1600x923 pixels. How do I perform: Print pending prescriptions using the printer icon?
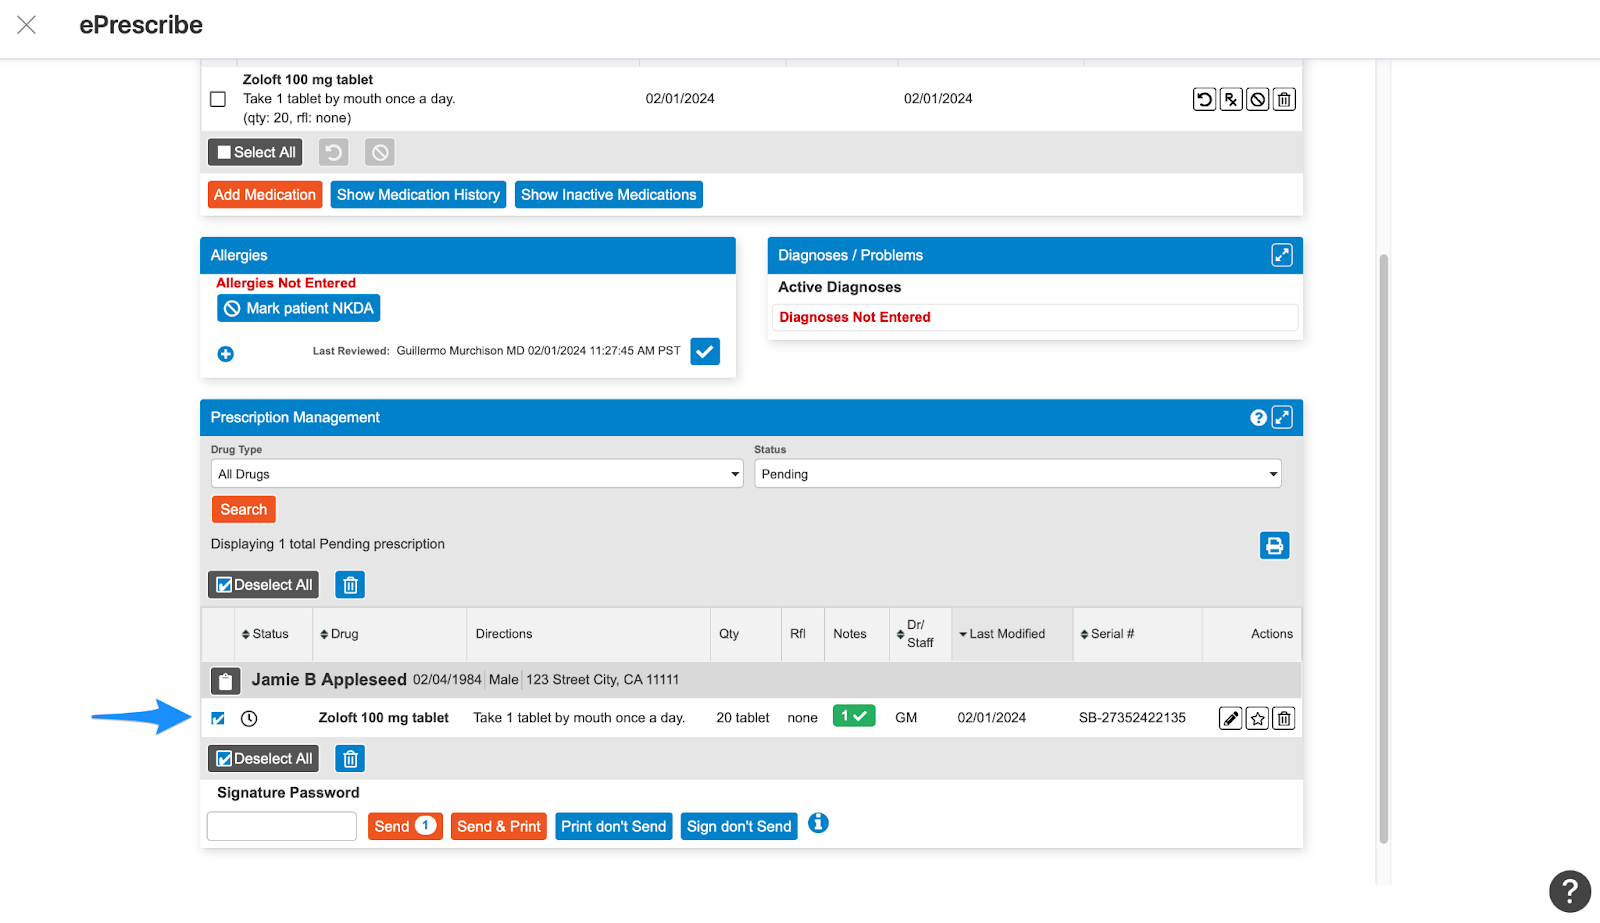pos(1273,545)
